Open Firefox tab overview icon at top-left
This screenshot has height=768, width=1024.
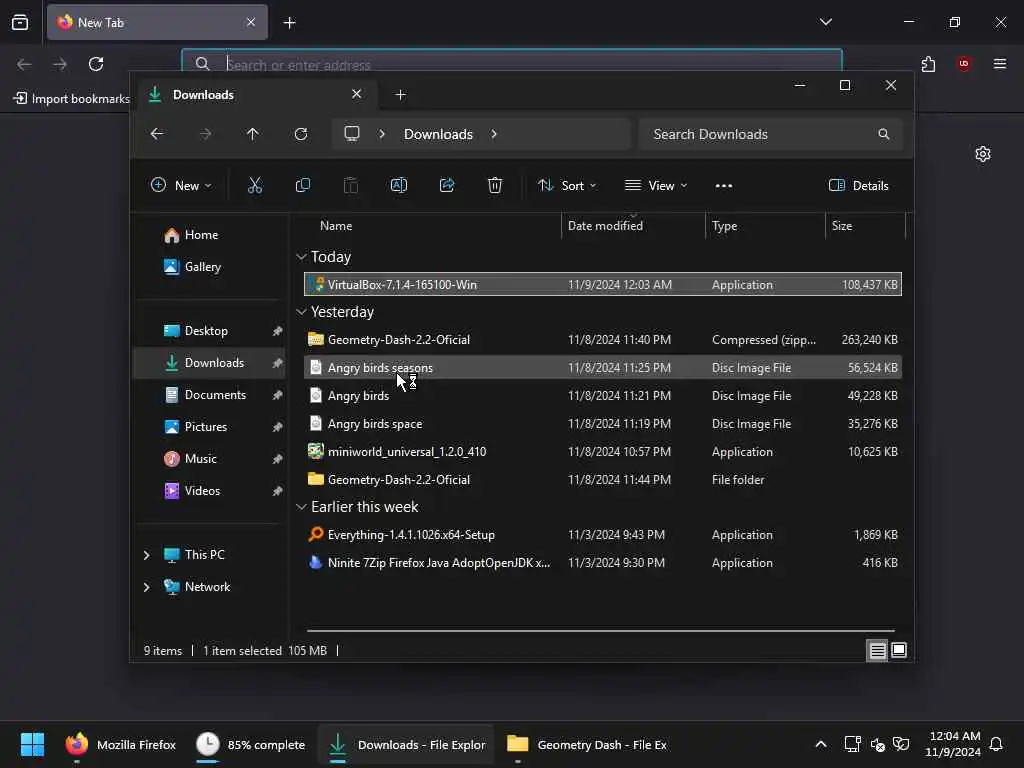click(20, 22)
